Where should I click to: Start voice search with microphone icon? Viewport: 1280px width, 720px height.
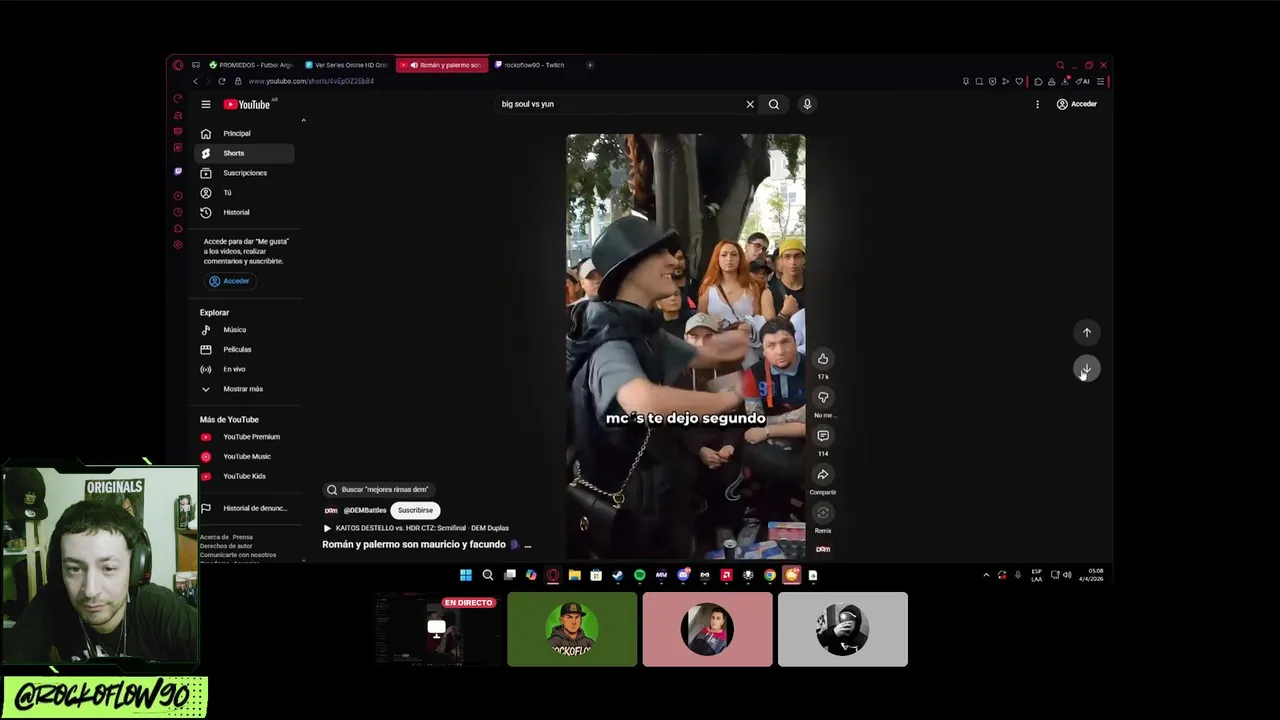click(x=807, y=104)
